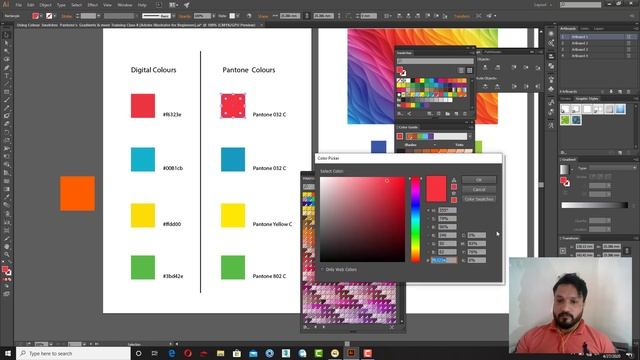This screenshot has width=640, height=360.
Task: Open the File menu
Action: (19, 5)
